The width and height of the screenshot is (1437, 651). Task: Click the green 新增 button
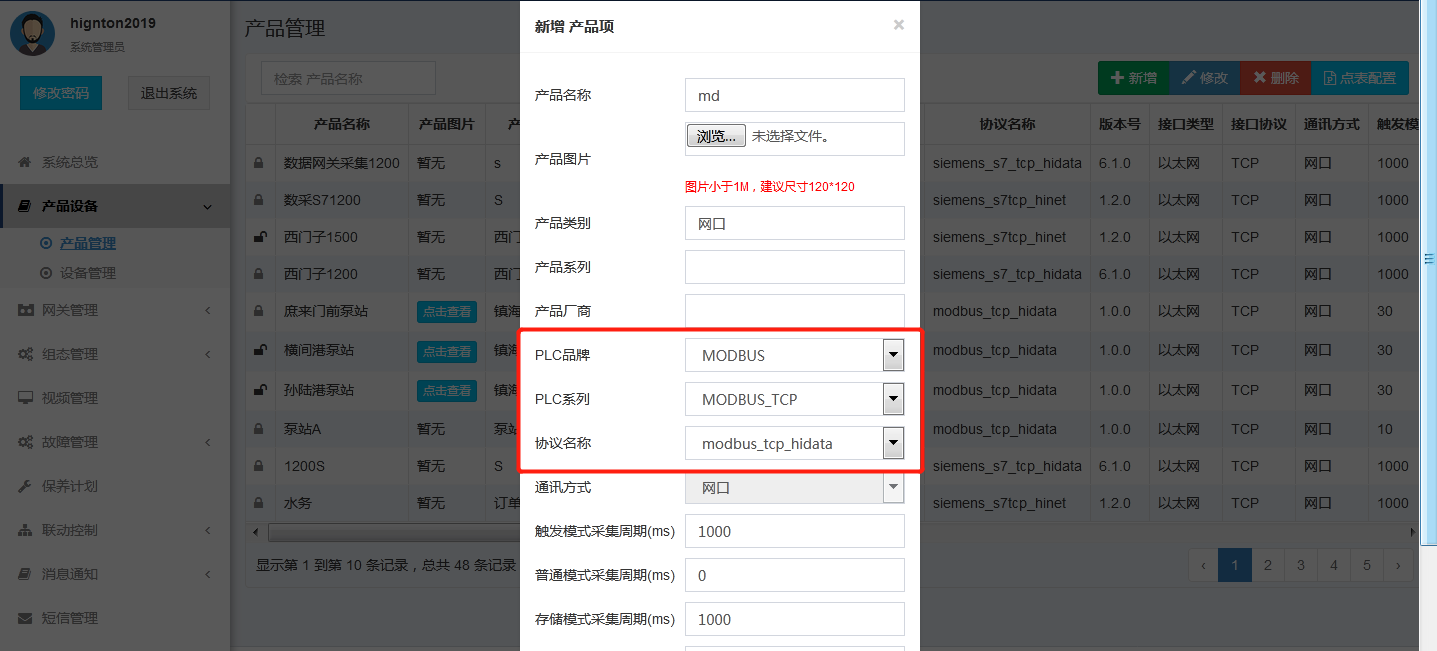[1133, 76]
